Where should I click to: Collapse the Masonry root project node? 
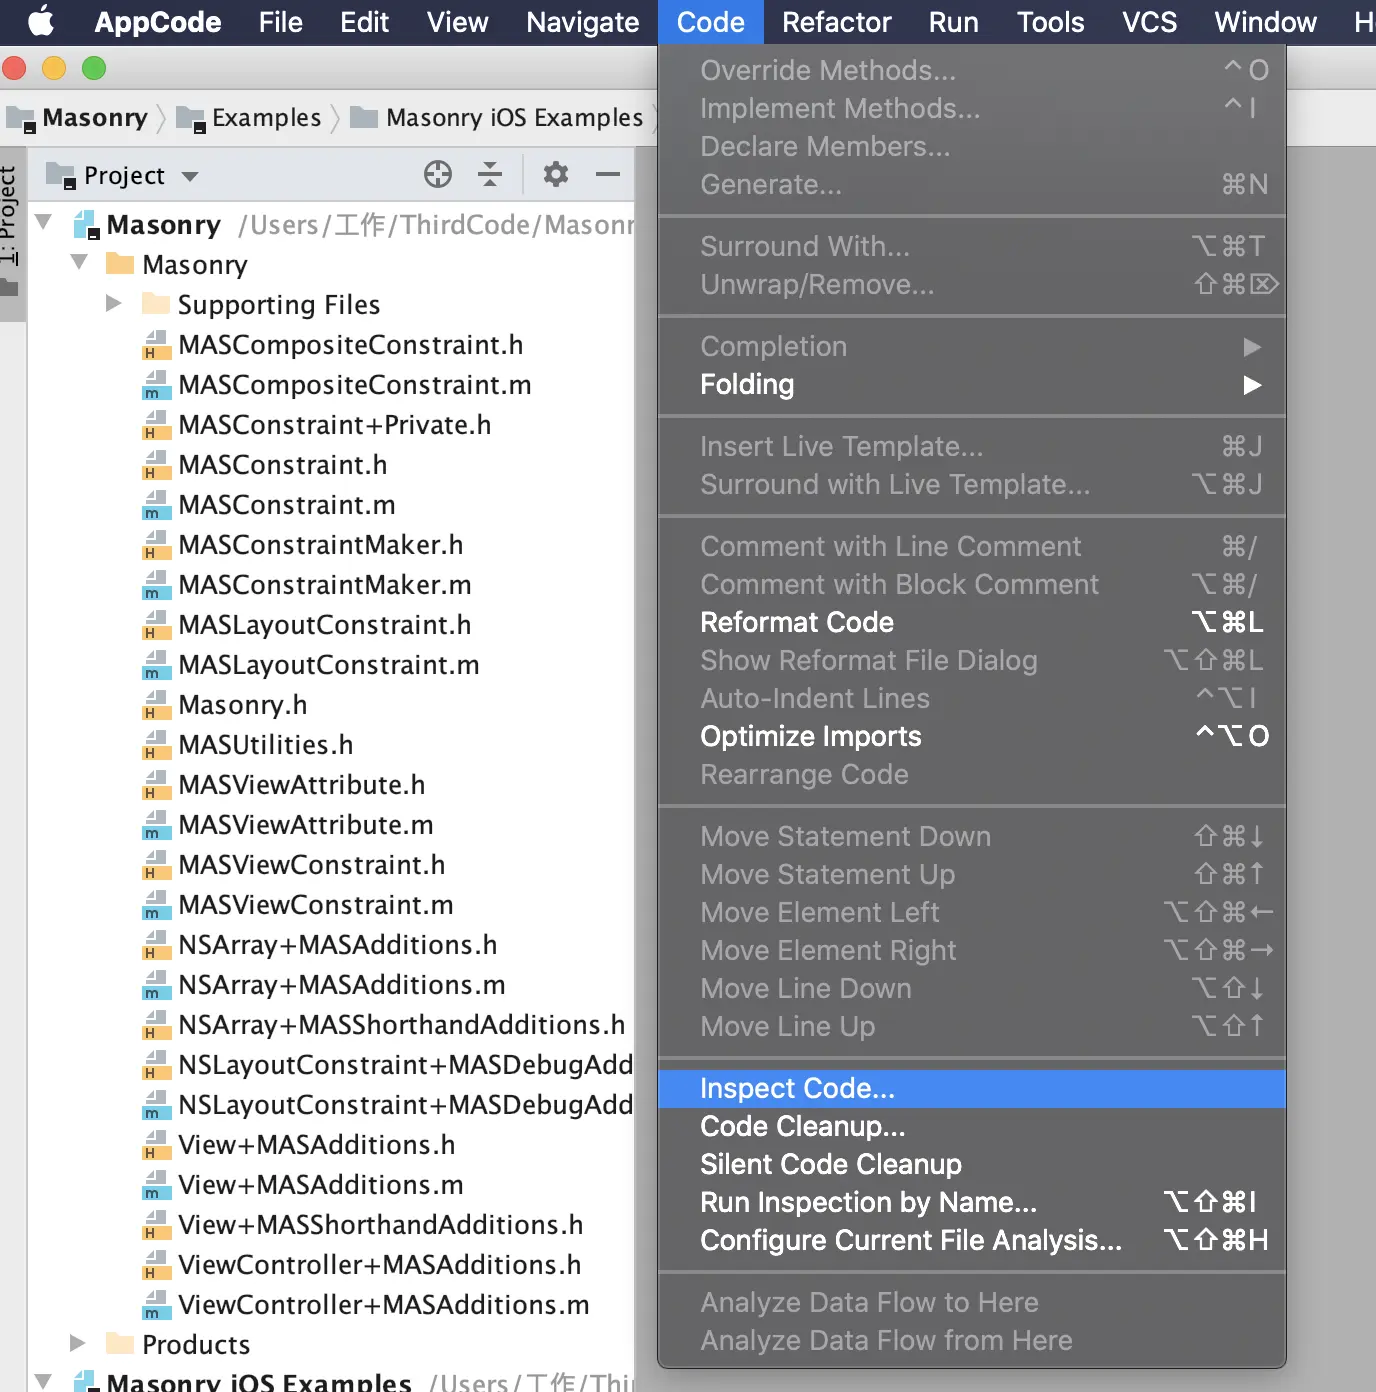click(x=44, y=222)
